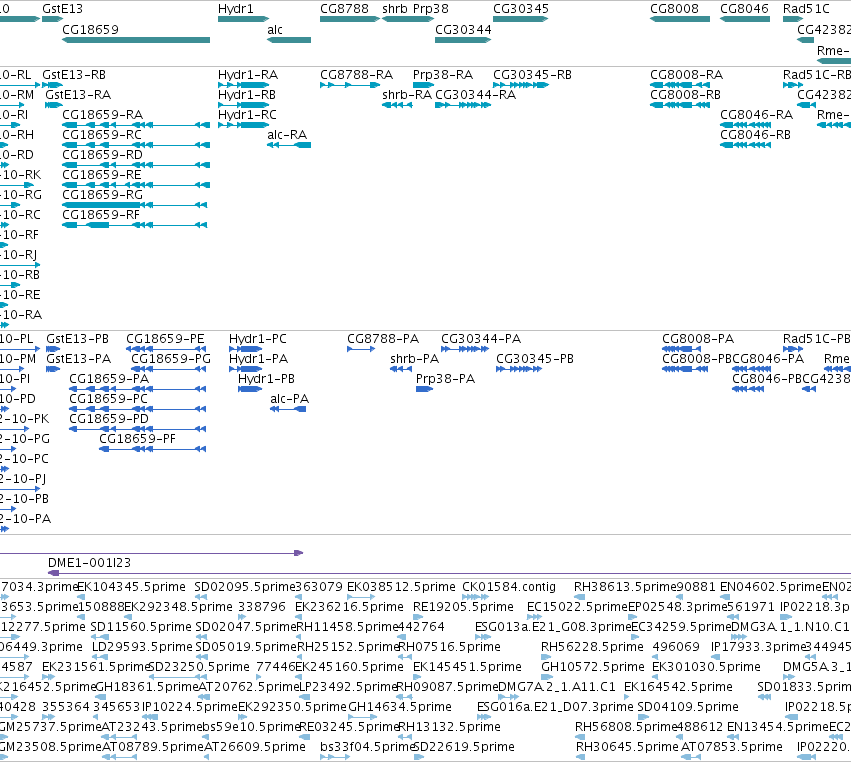Select the CK01584.contig label
This screenshot has width=851, height=762.
tap(509, 587)
